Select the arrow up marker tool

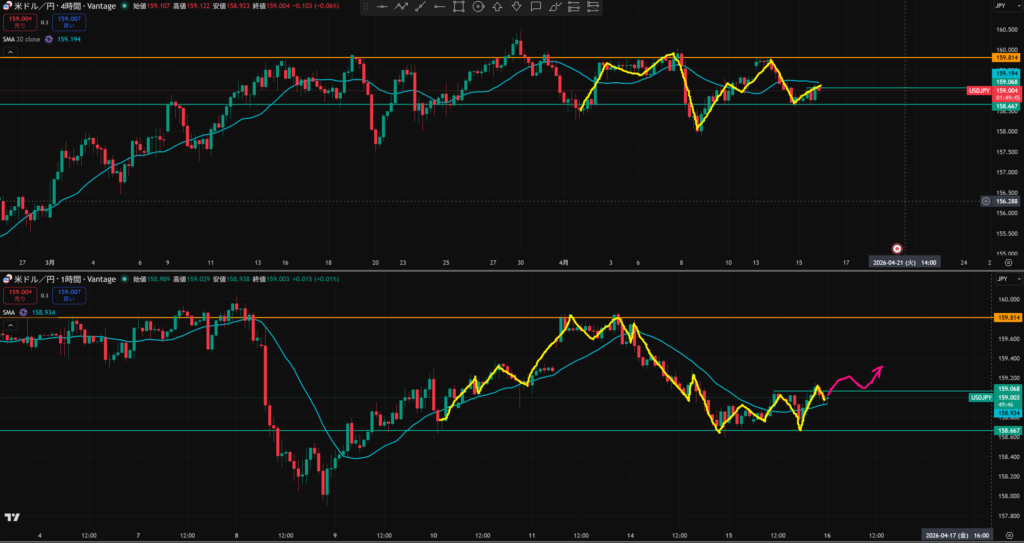tap(497, 7)
